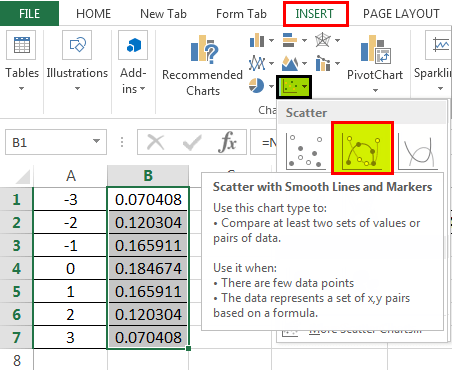Image resolution: width=452 pixels, height=370 pixels.
Task: Insert a combo chart
Action: click(x=323, y=63)
